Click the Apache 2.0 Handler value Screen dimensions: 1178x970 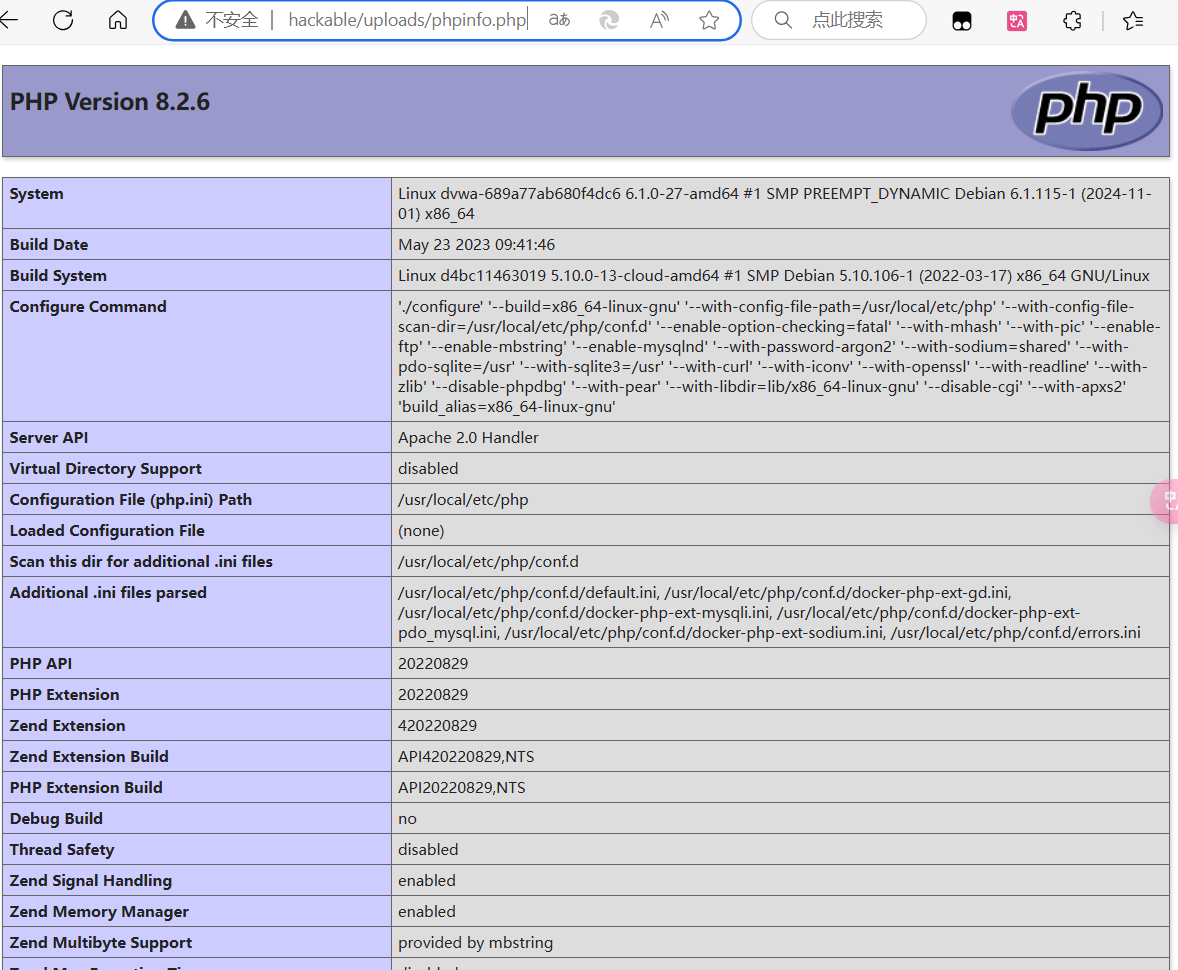(468, 437)
